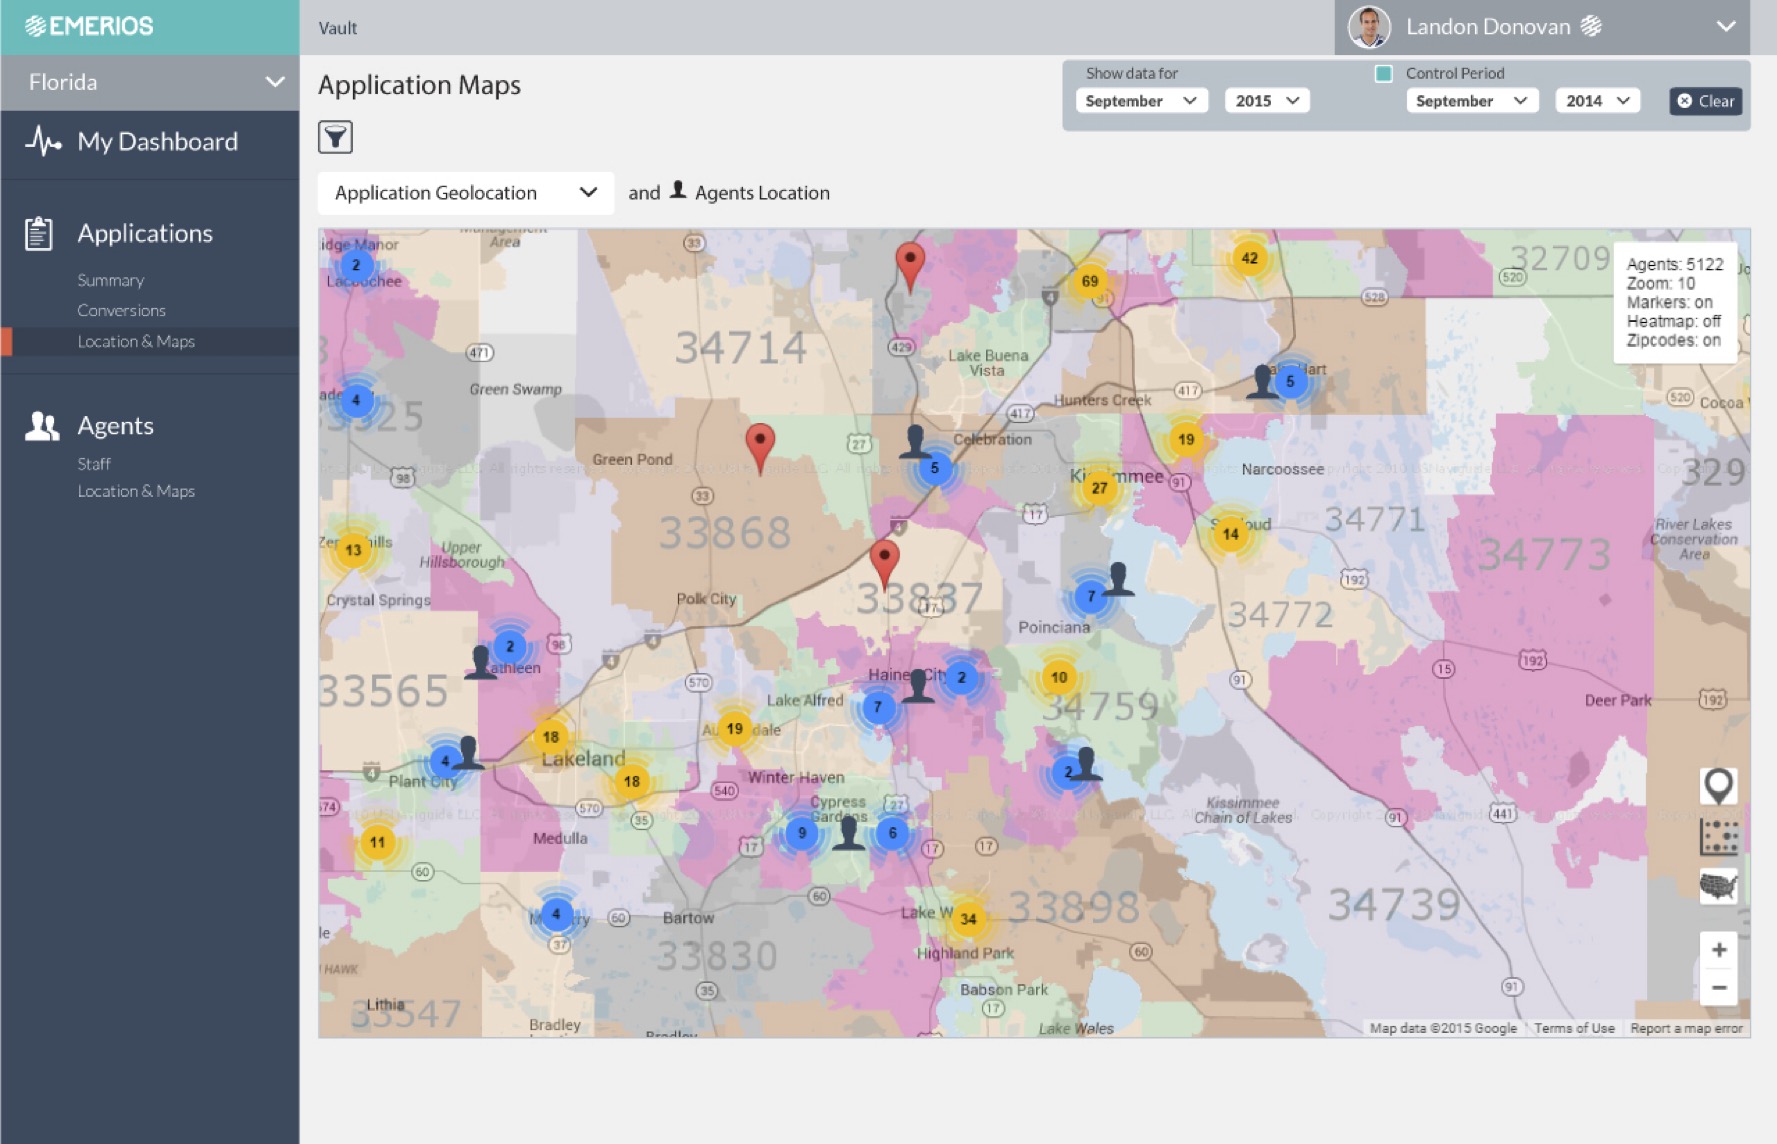The height and width of the screenshot is (1144, 1777).
Task: Toggle zipcodes with the USA map icon
Action: [x=1718, y=885]
